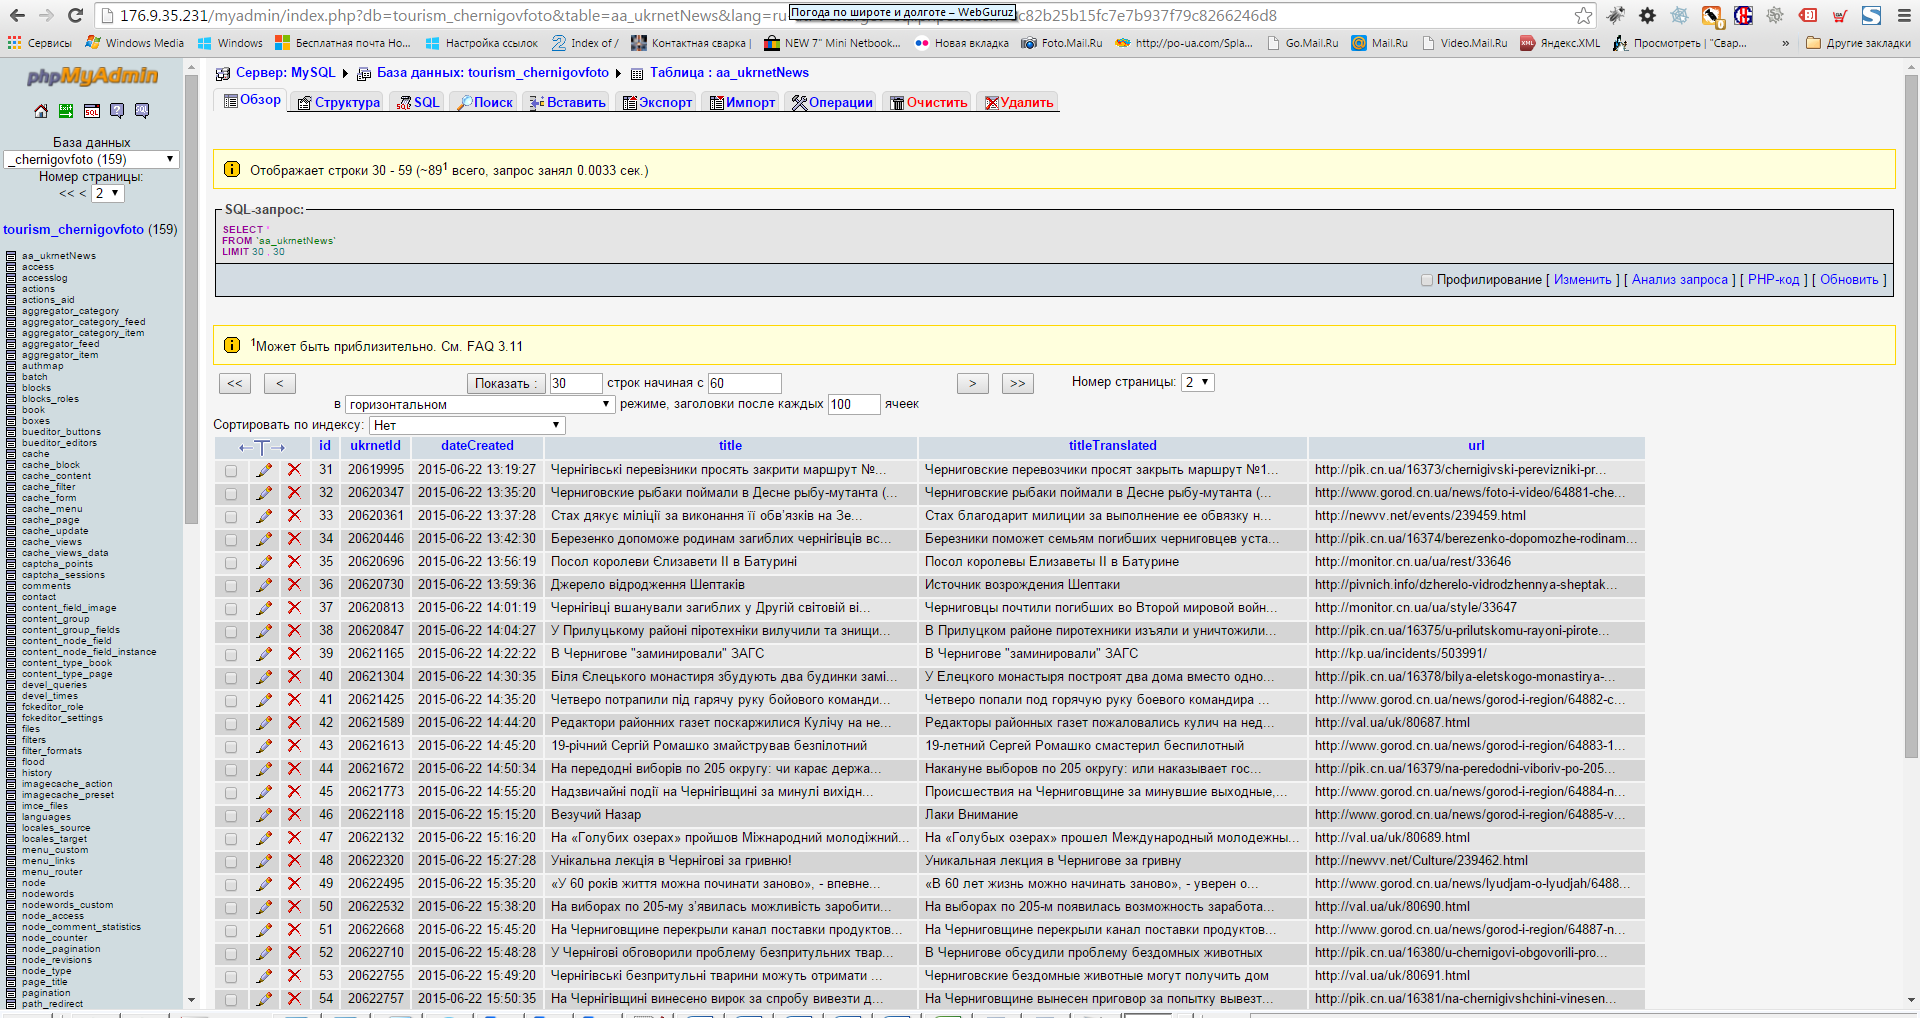1920x1018 pixels.
Task: Open phpMyAdmin home icon
Action: pos(41,111)
